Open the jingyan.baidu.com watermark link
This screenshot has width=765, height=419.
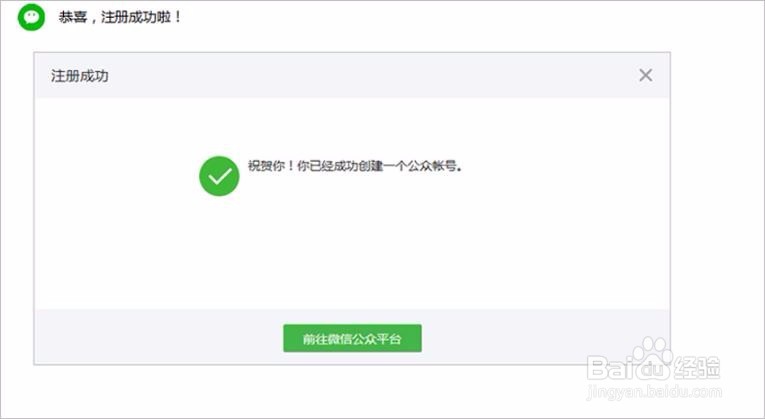pos(654,392)
